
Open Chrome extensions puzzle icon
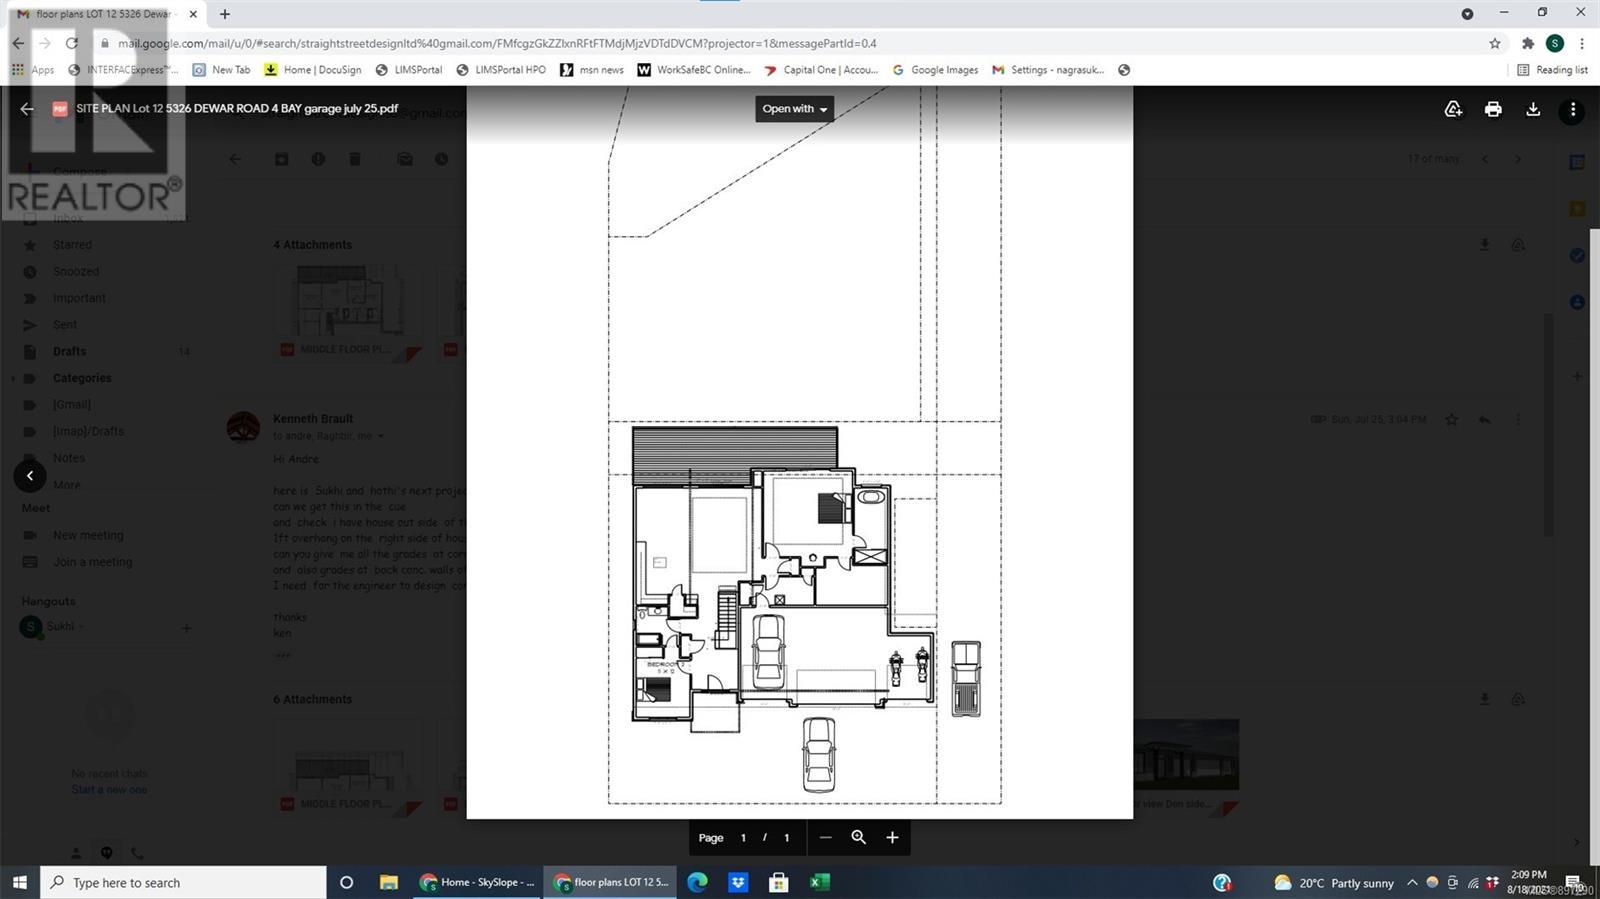click(1527, 43)
